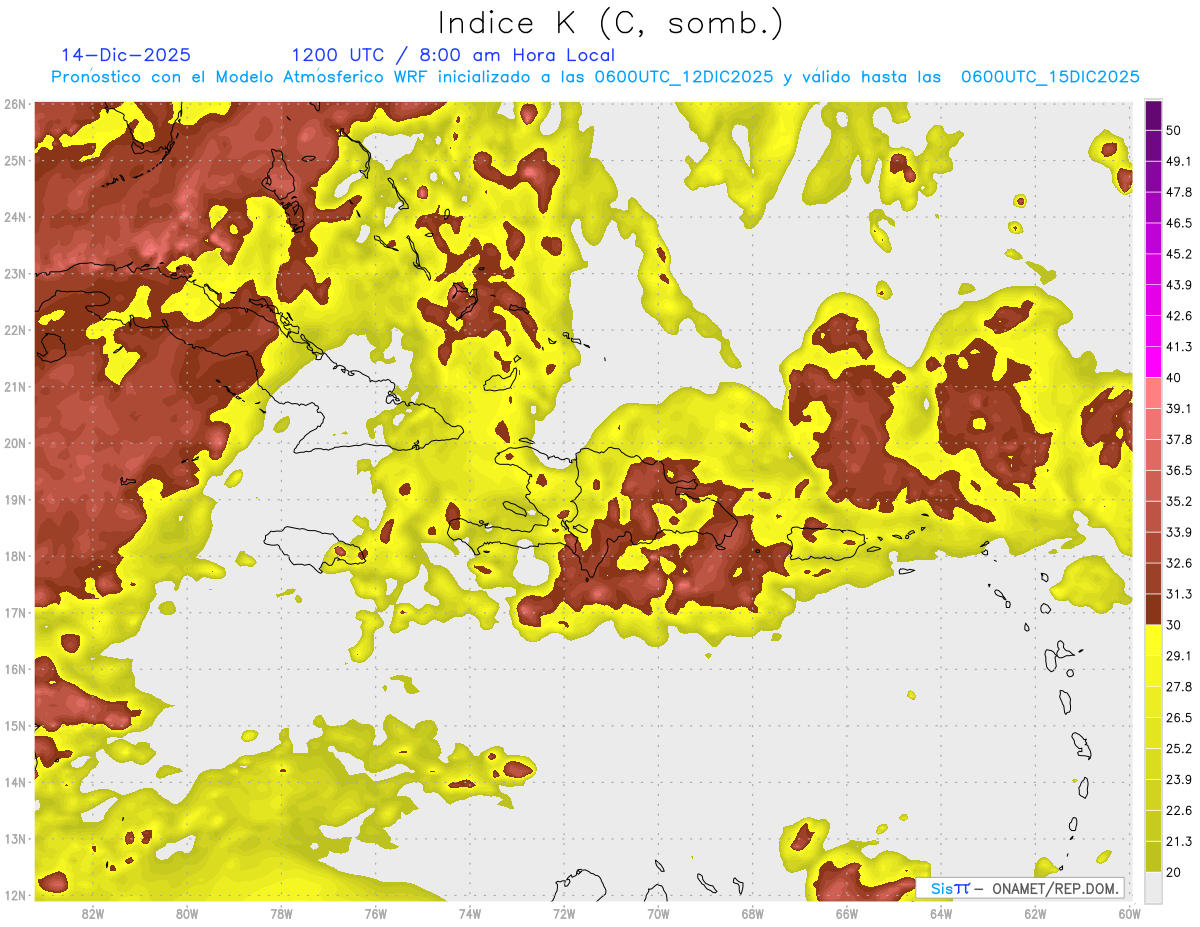Screen dimensions: 1200x927
Task: Pick the magenta band between 41.3 and 42.6
Action: click(x=1153, y=331)
